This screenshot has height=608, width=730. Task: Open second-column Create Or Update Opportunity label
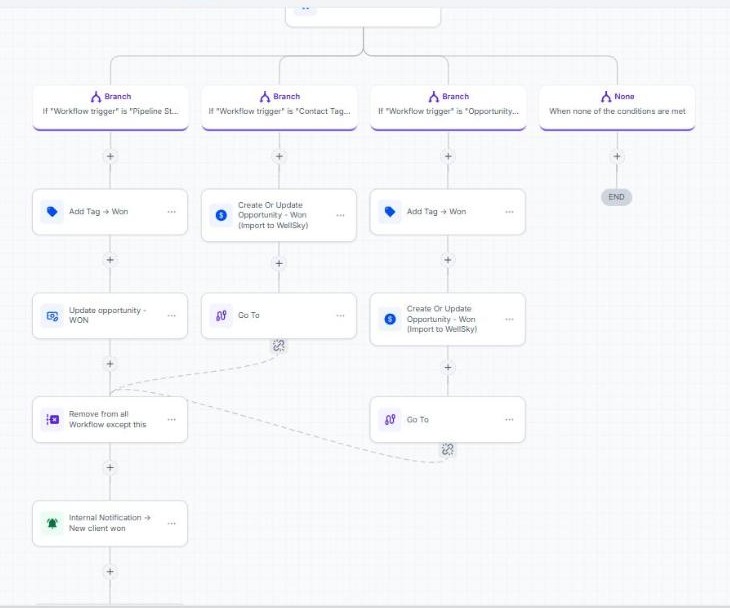(273, 215)
